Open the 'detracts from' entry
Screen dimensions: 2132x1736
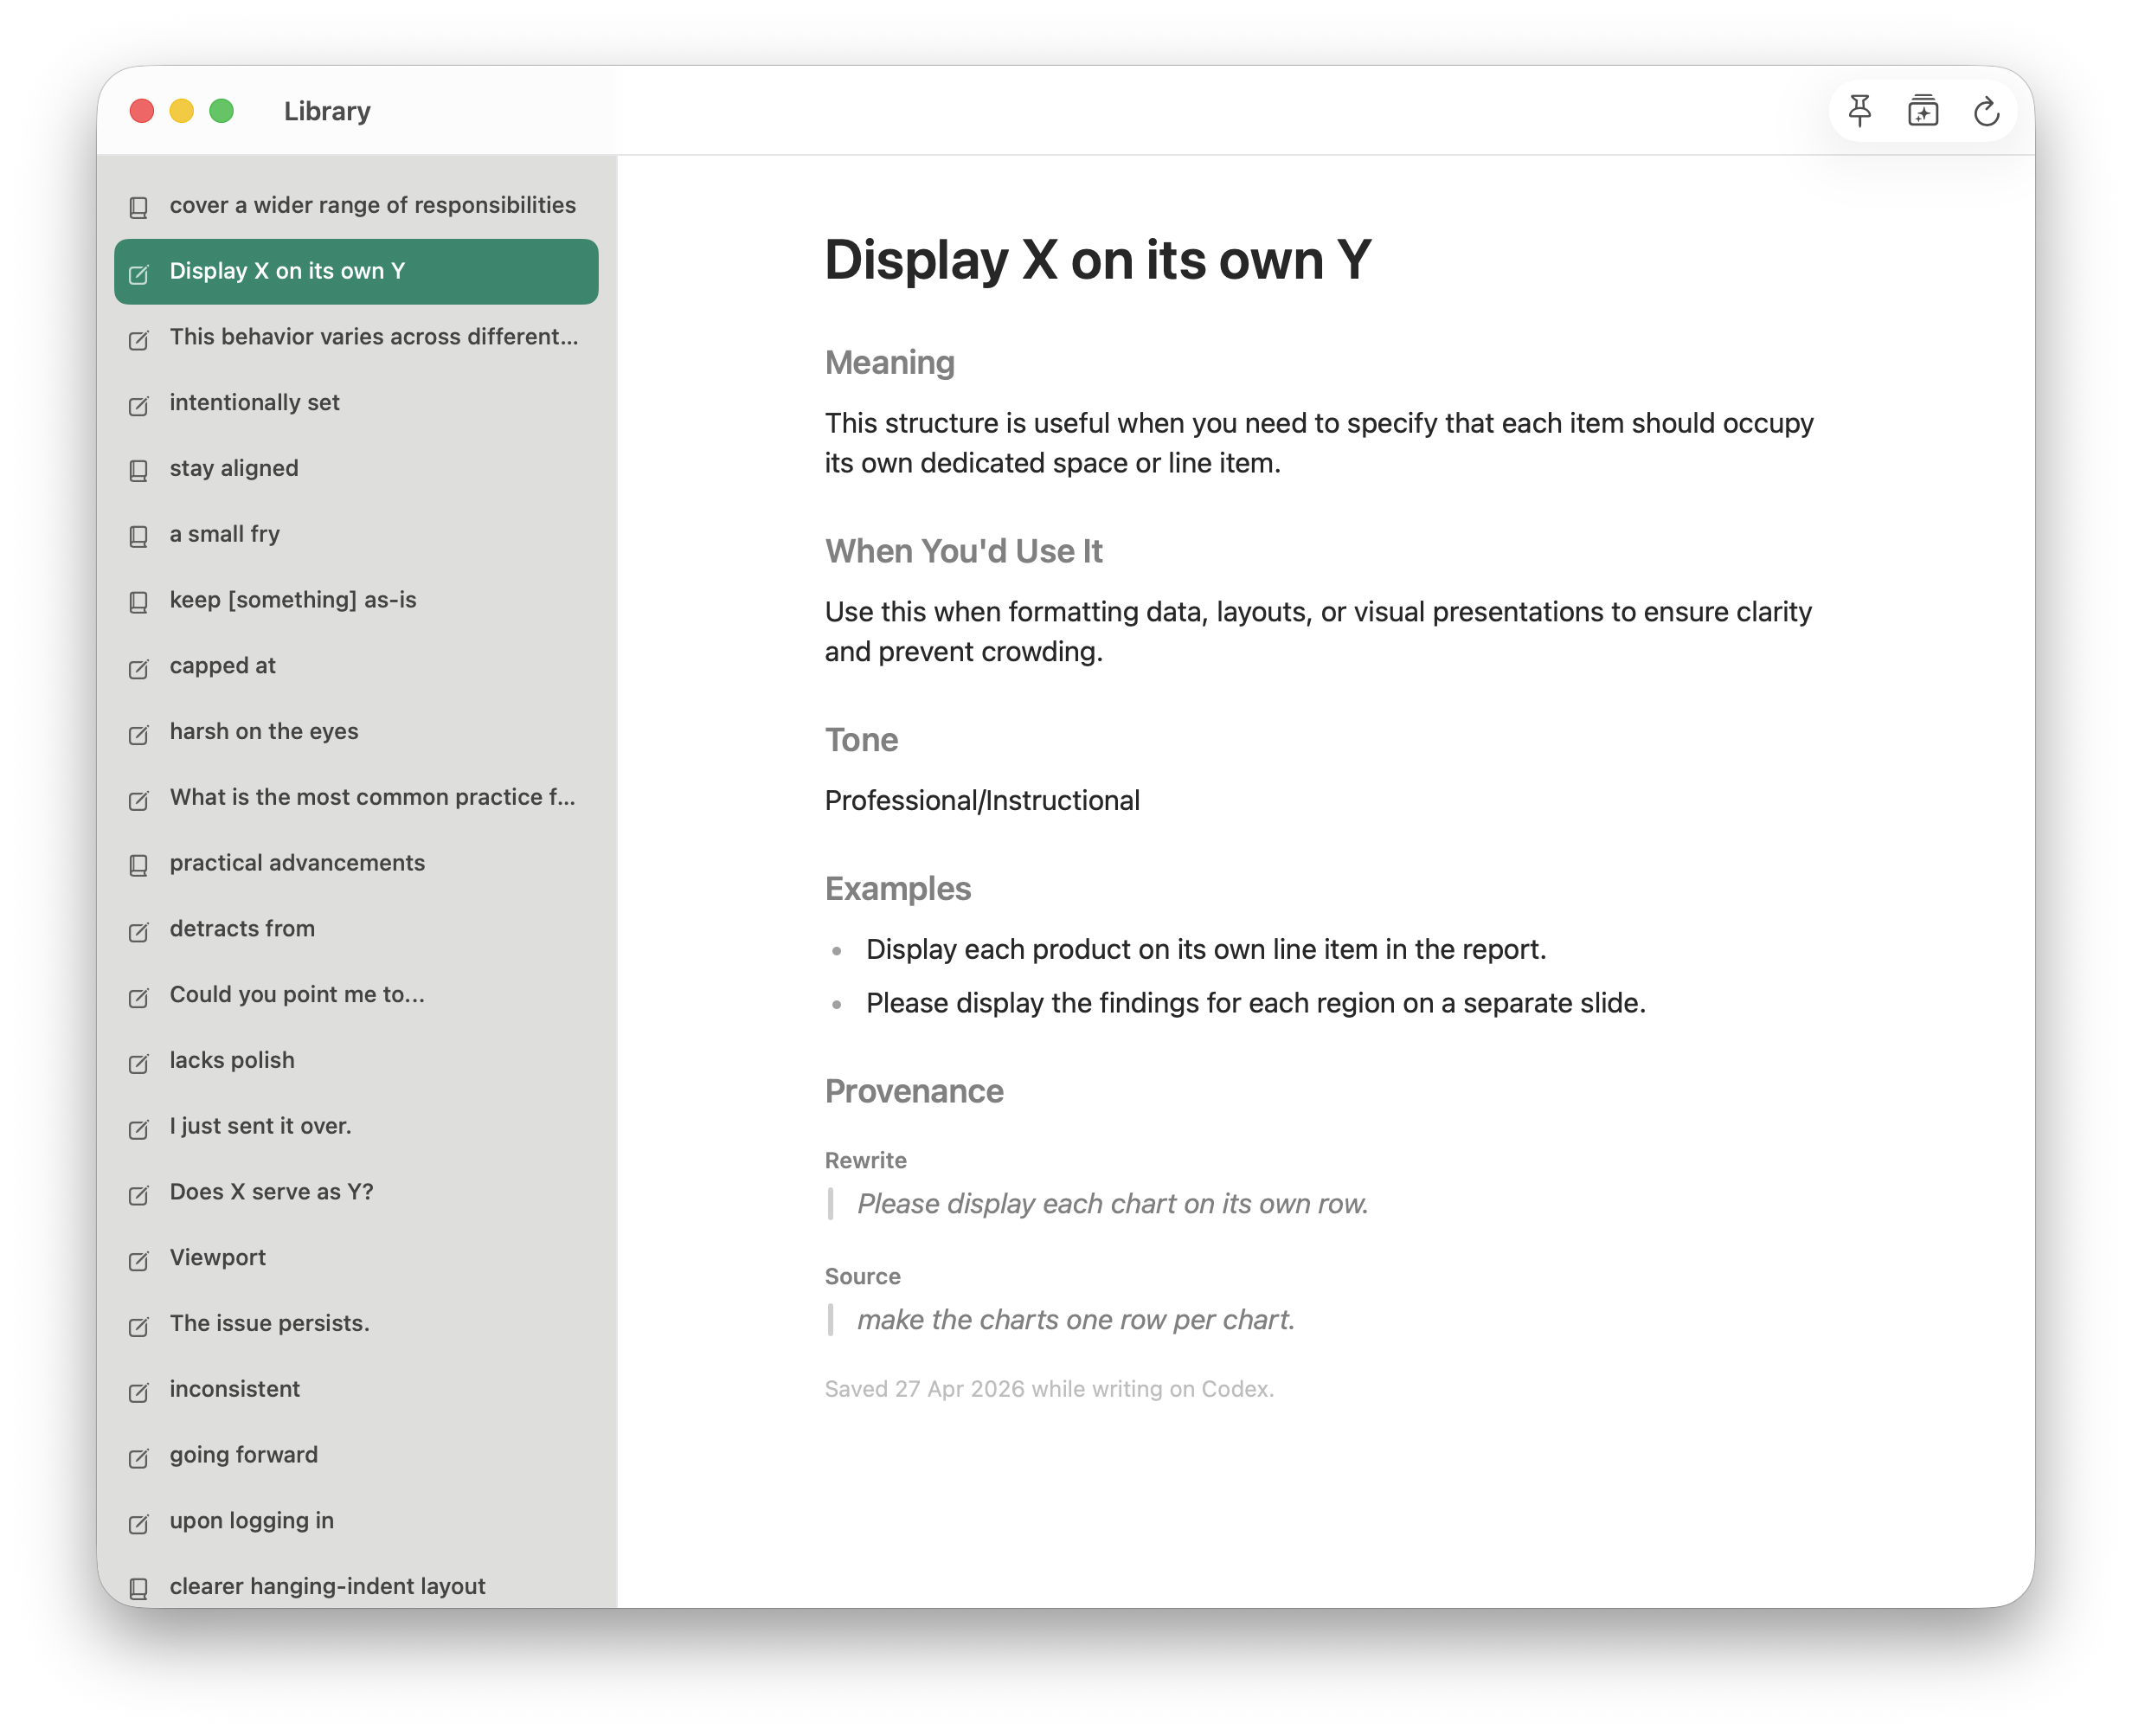(356, 929)
